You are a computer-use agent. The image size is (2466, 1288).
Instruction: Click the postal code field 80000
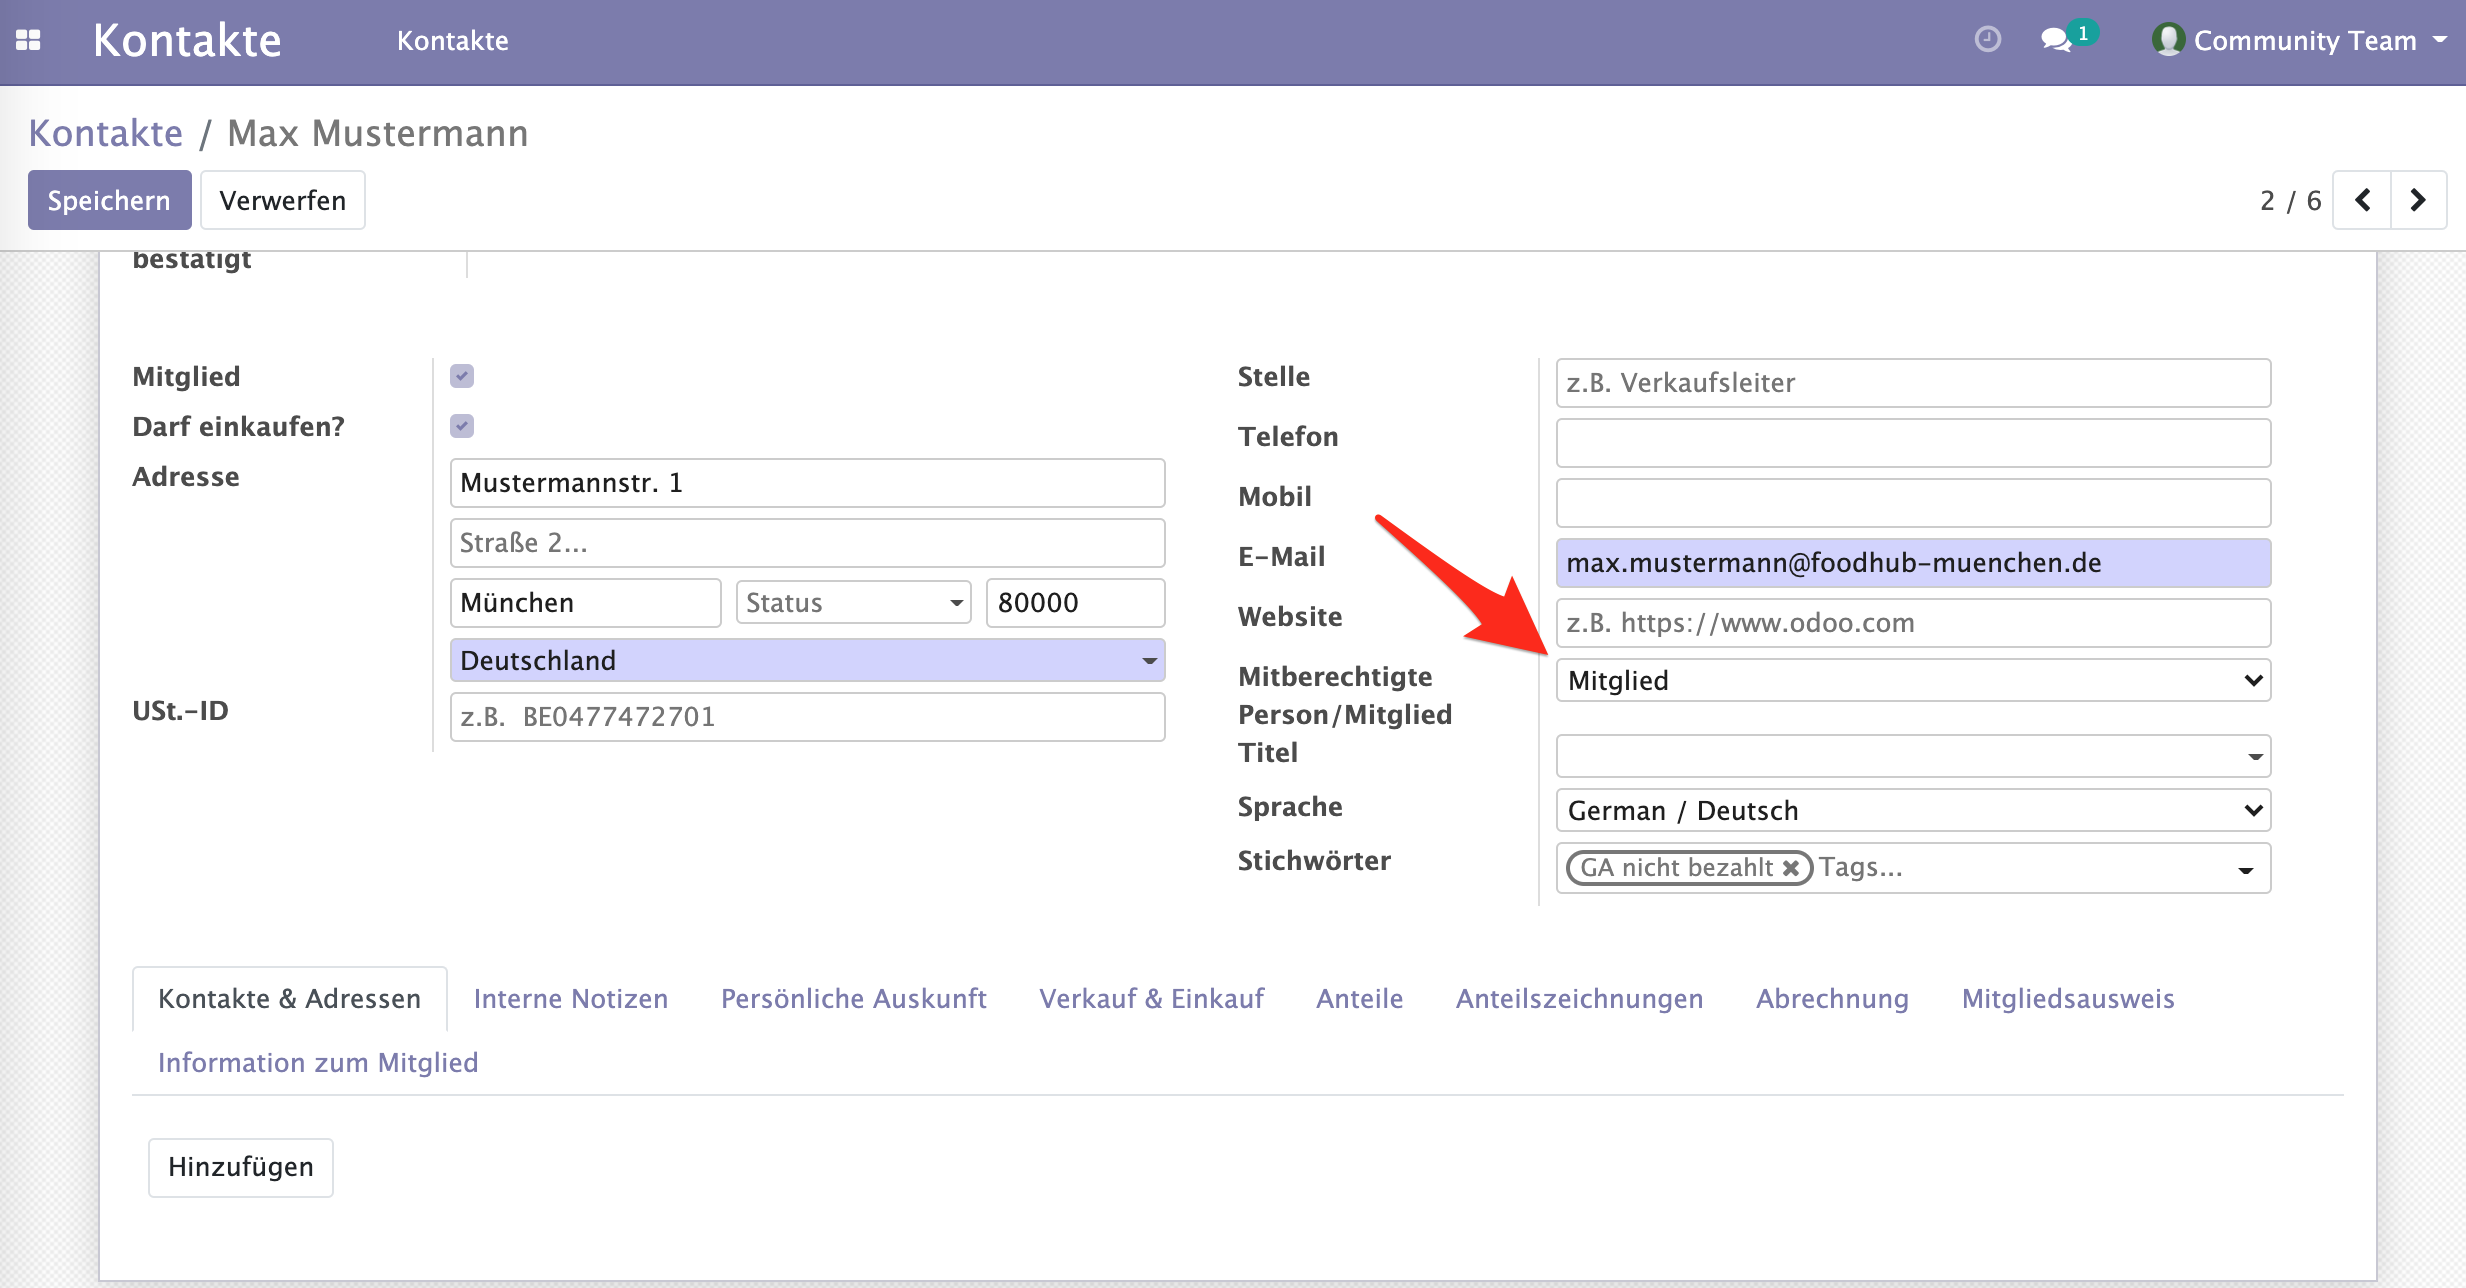[1075, 603]
